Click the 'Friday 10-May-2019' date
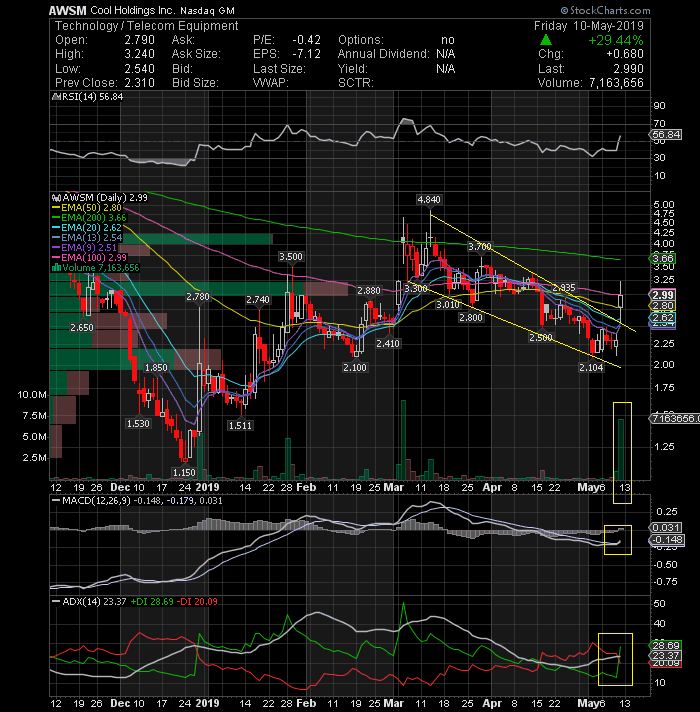Screen dimensions: 700x712 click(x=589, y=25)
